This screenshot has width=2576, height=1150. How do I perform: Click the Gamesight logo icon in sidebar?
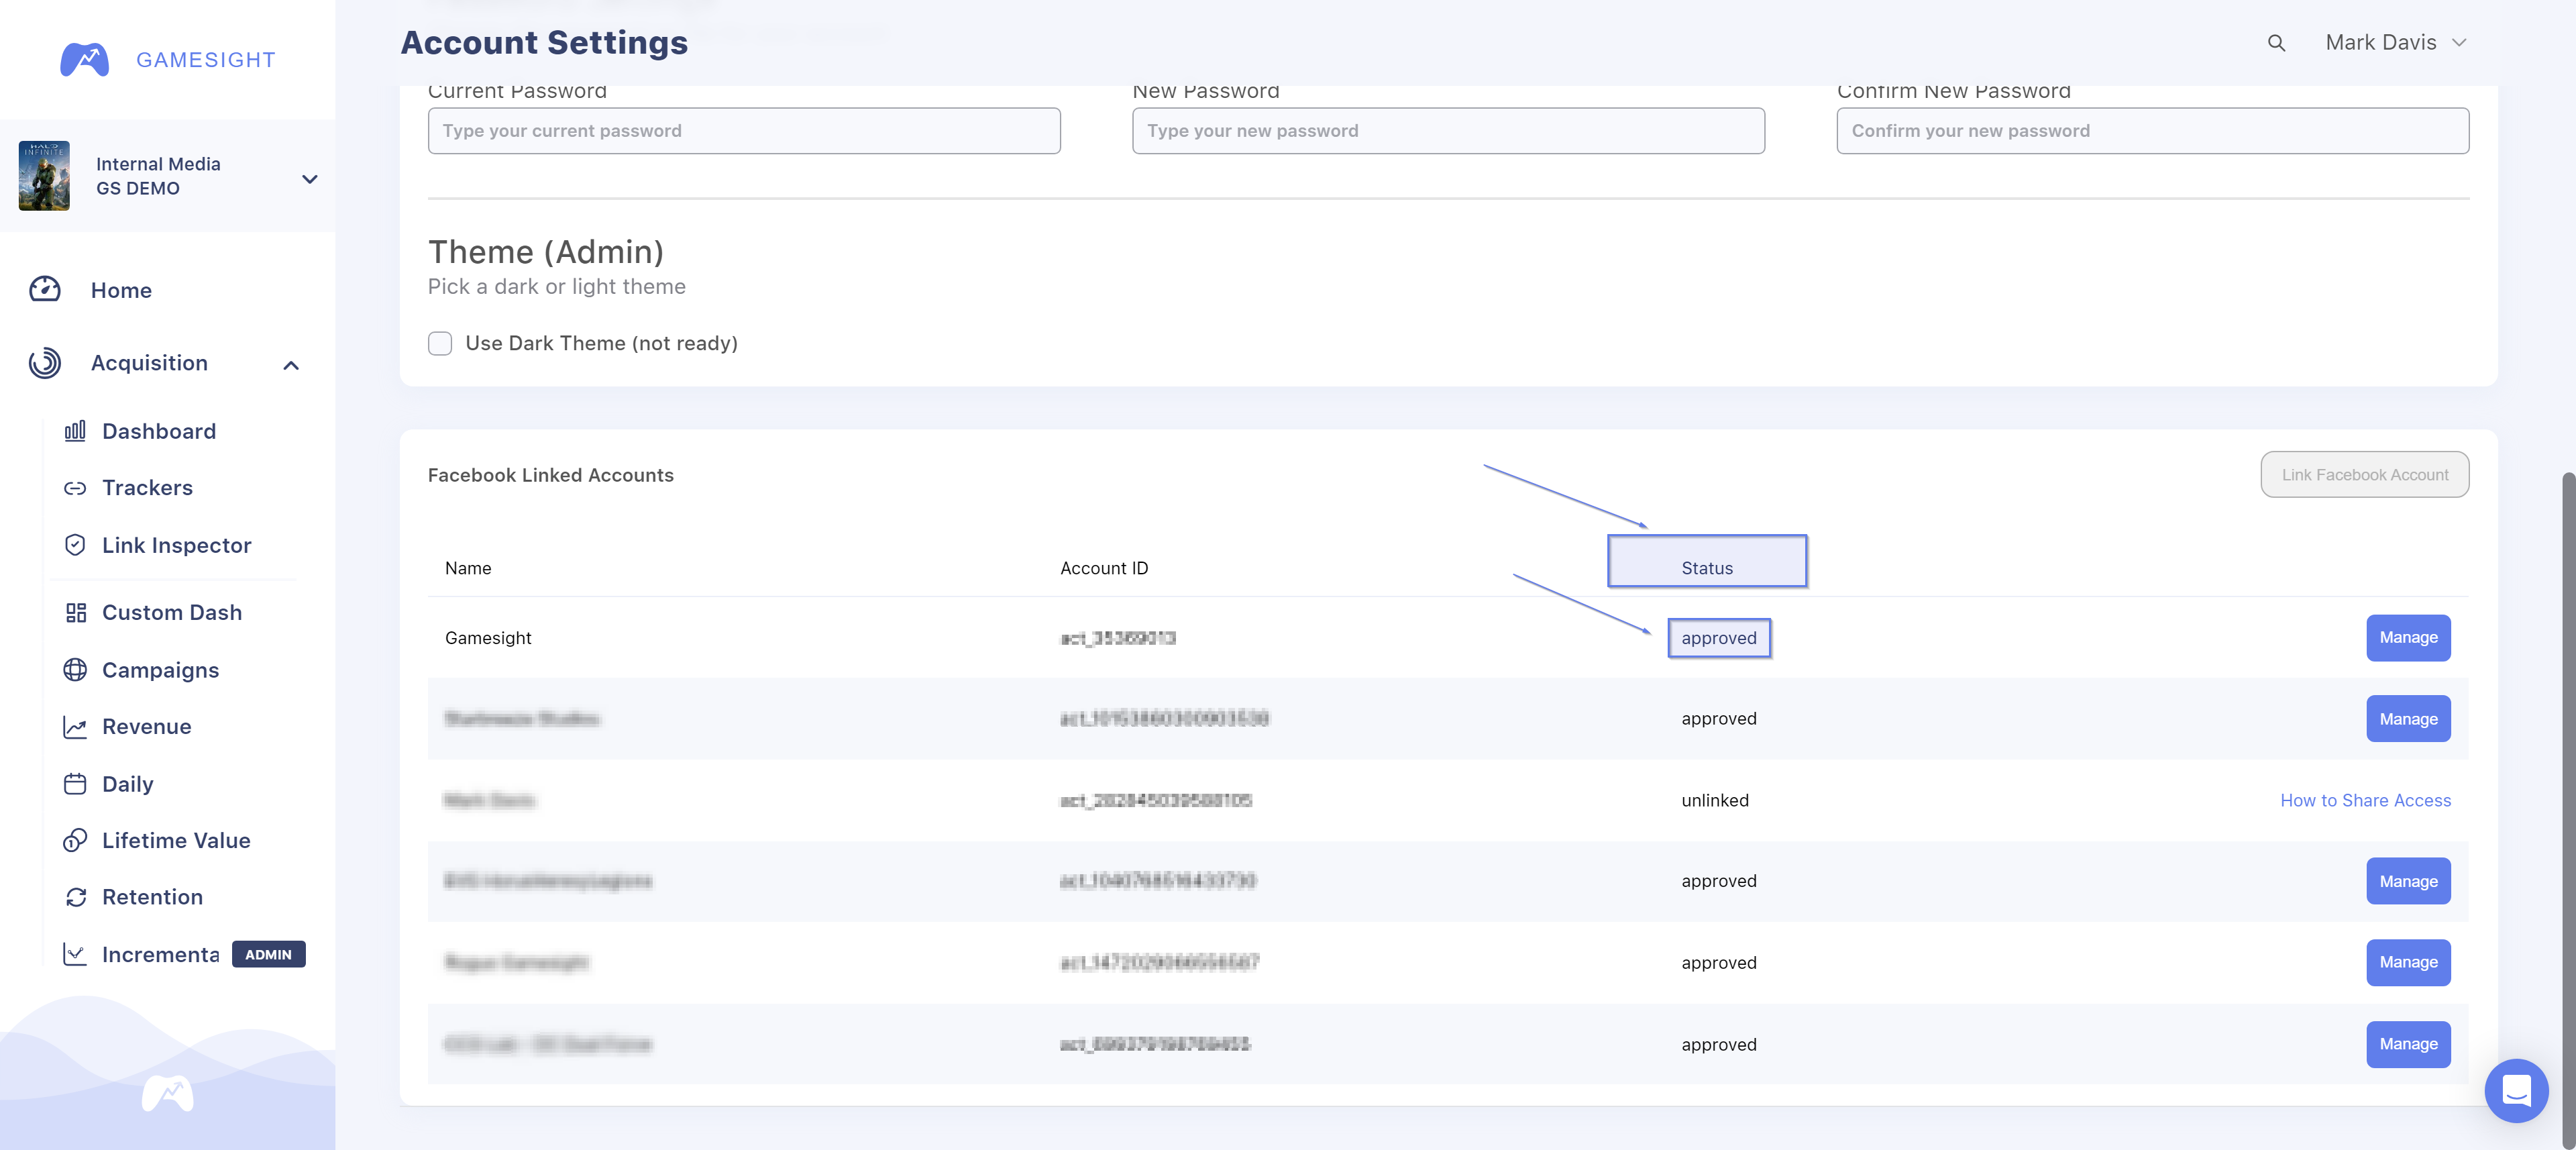[x=84, y=58]
